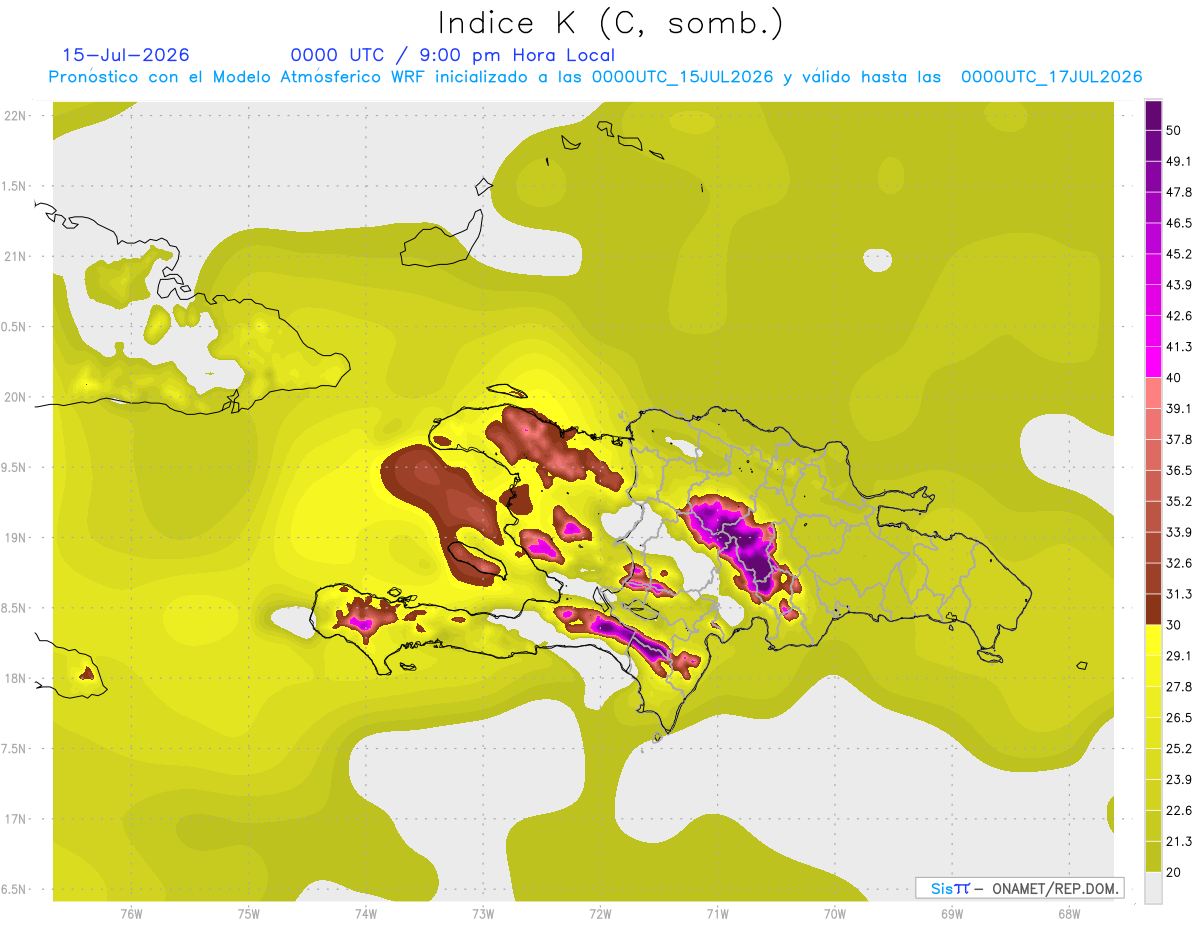
Task: Click the colorbar label "35.2"
Action: tap(1179, 501)
